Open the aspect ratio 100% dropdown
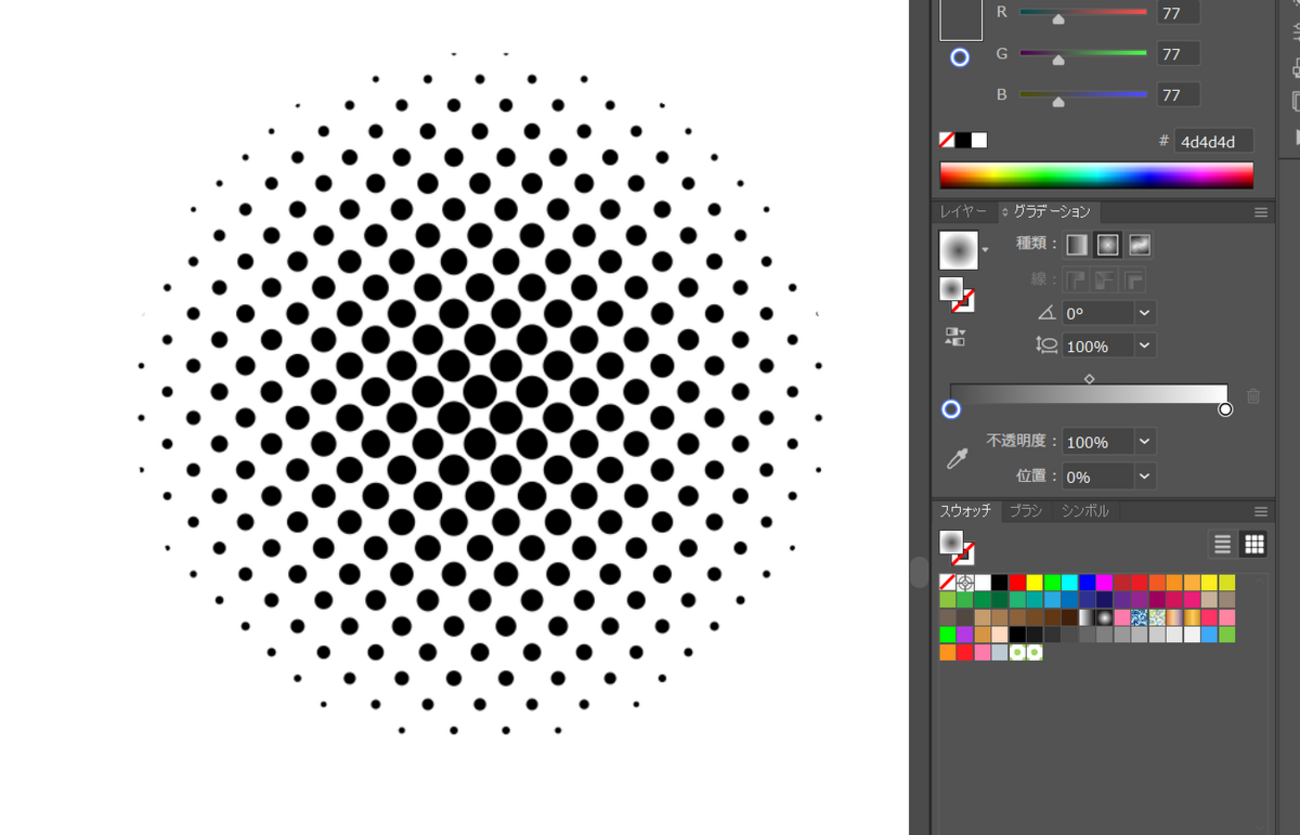This screenshot has height=835, width=1300. [x=1144, y=346]
